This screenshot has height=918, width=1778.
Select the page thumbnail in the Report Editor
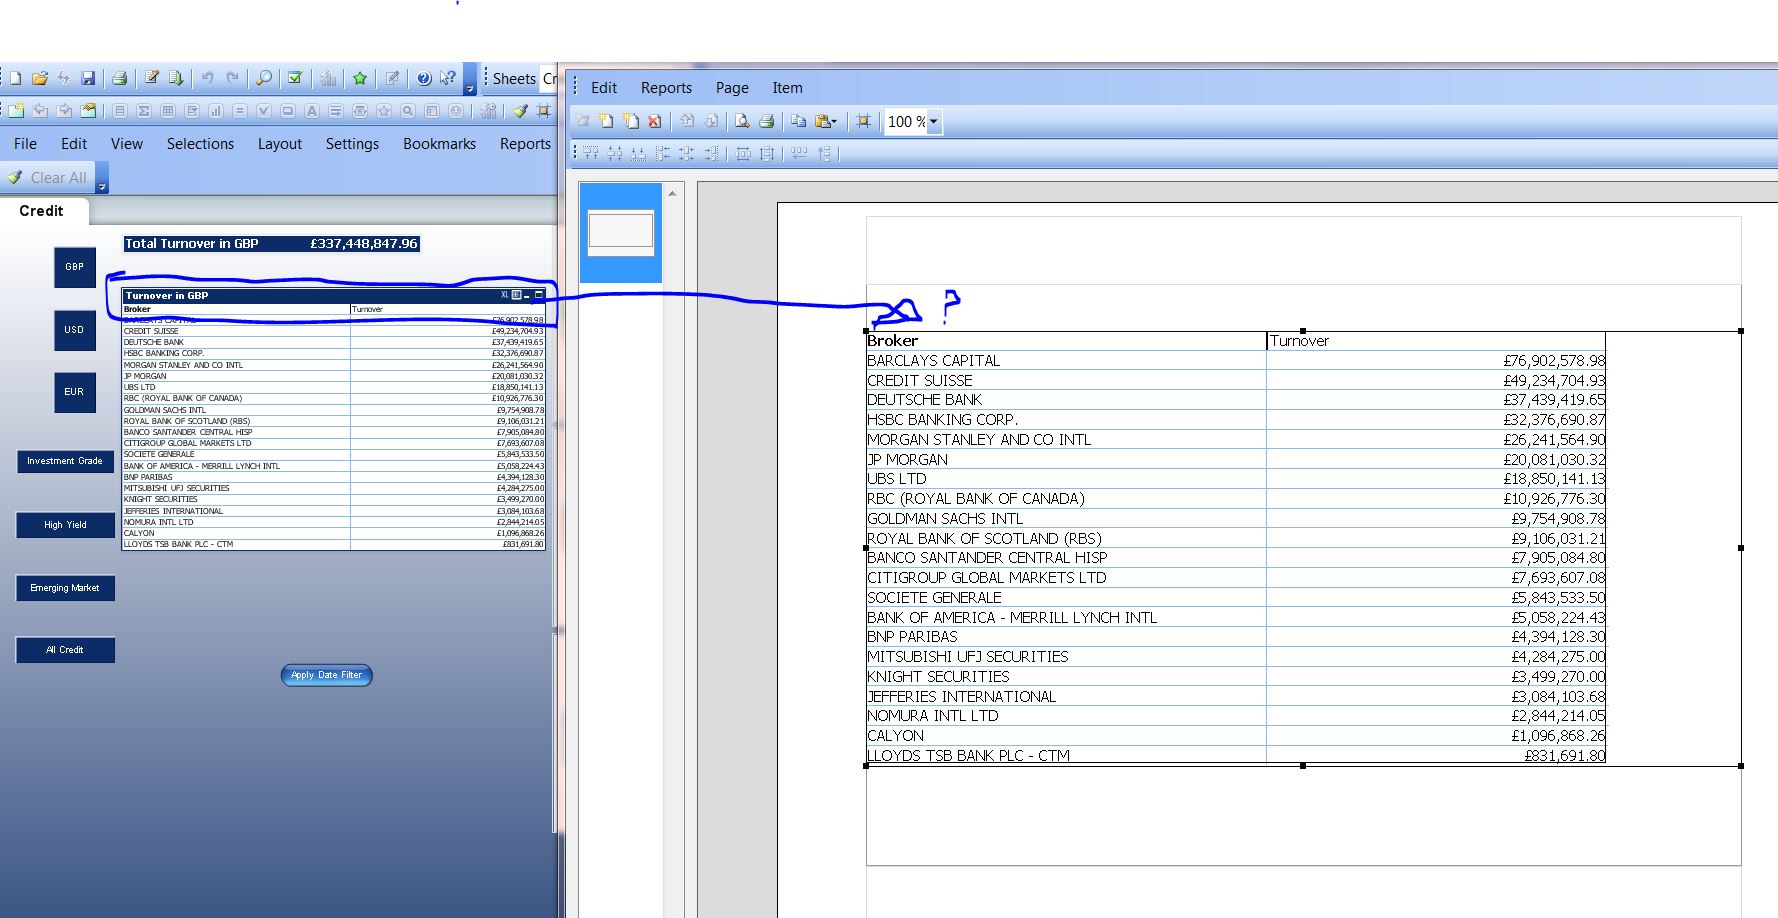621,231
